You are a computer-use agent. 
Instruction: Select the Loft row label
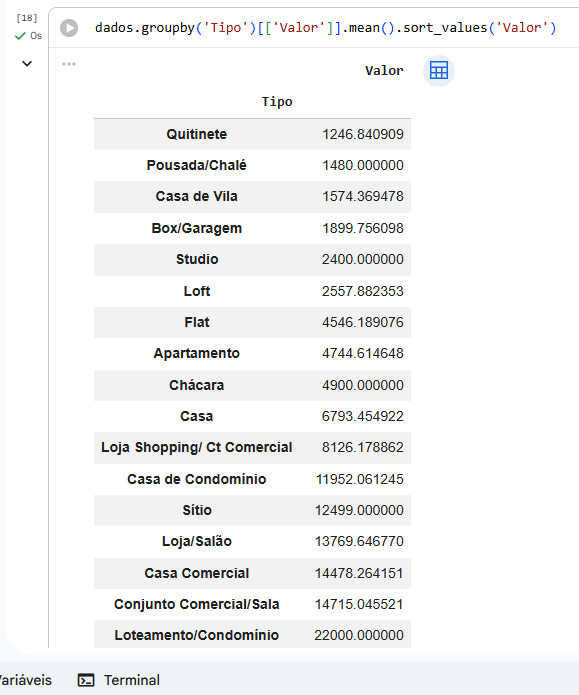click(197, 291)
